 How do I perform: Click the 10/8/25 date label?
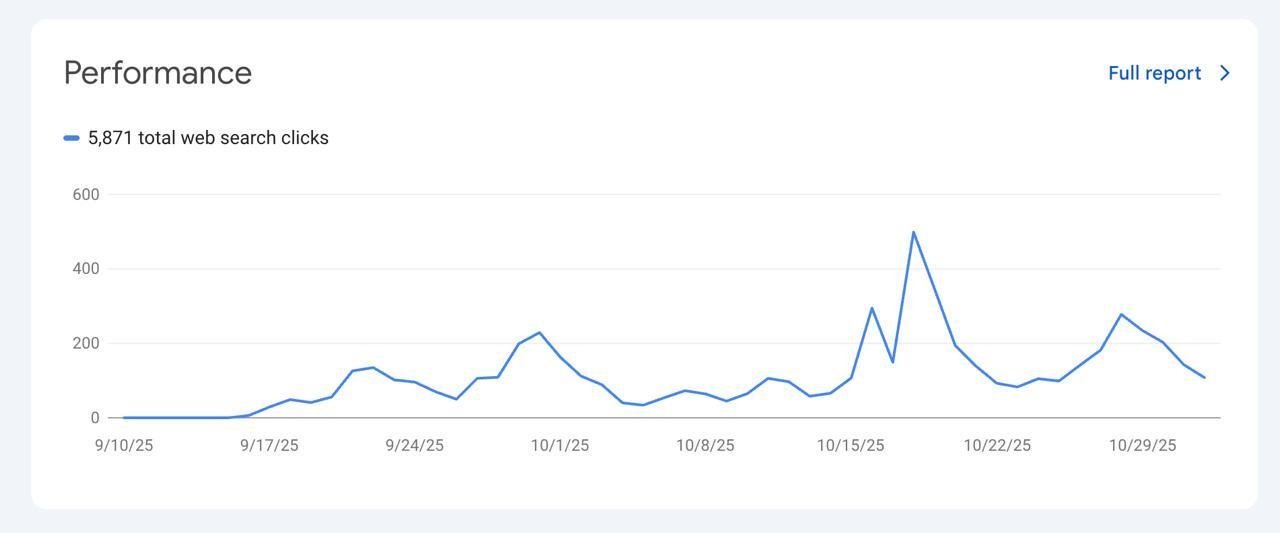point(705,445)
